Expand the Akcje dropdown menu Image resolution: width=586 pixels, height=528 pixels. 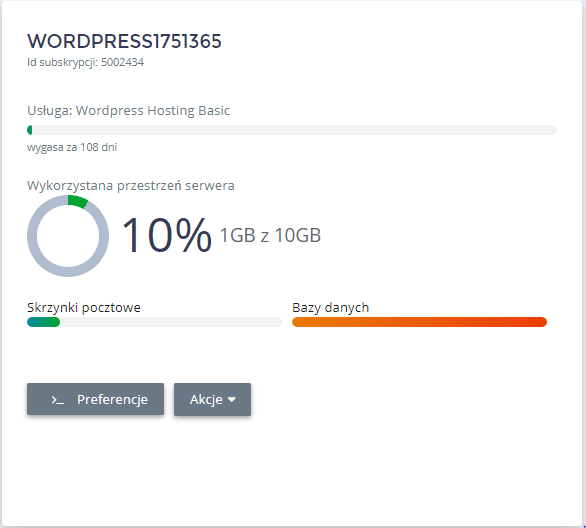212,399
